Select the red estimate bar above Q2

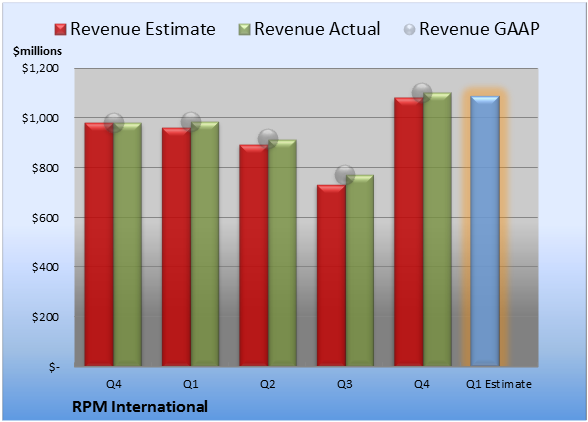(x=254, y=255)
